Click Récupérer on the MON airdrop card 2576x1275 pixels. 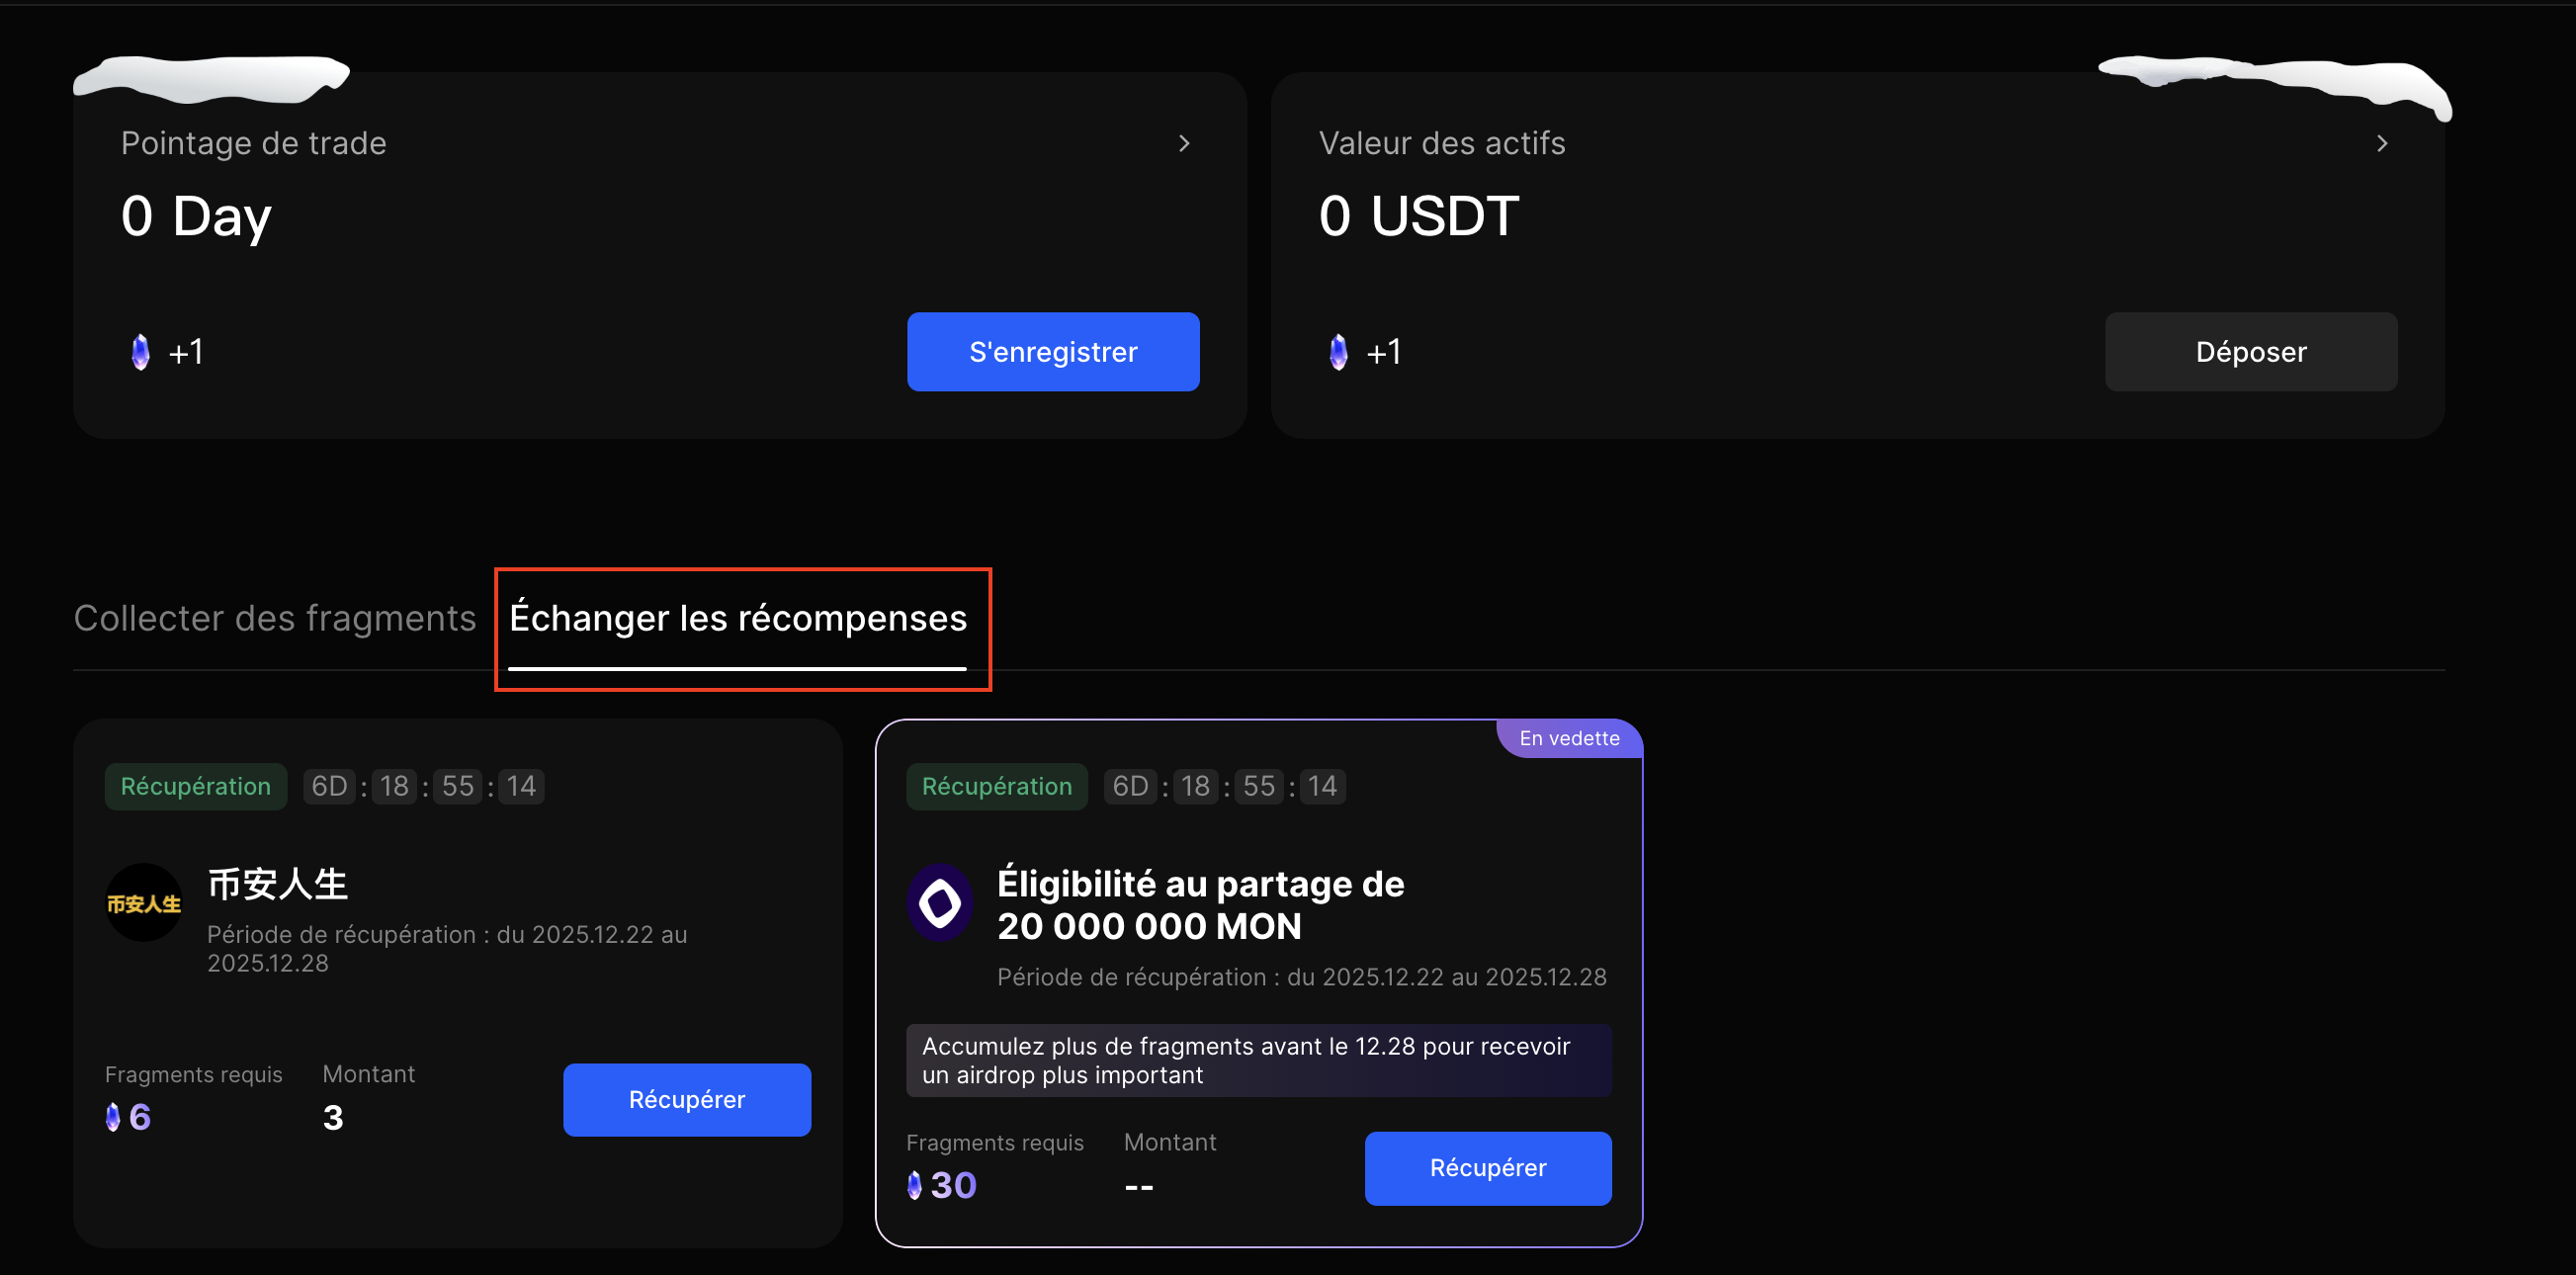click(x=1487, y=1168)
